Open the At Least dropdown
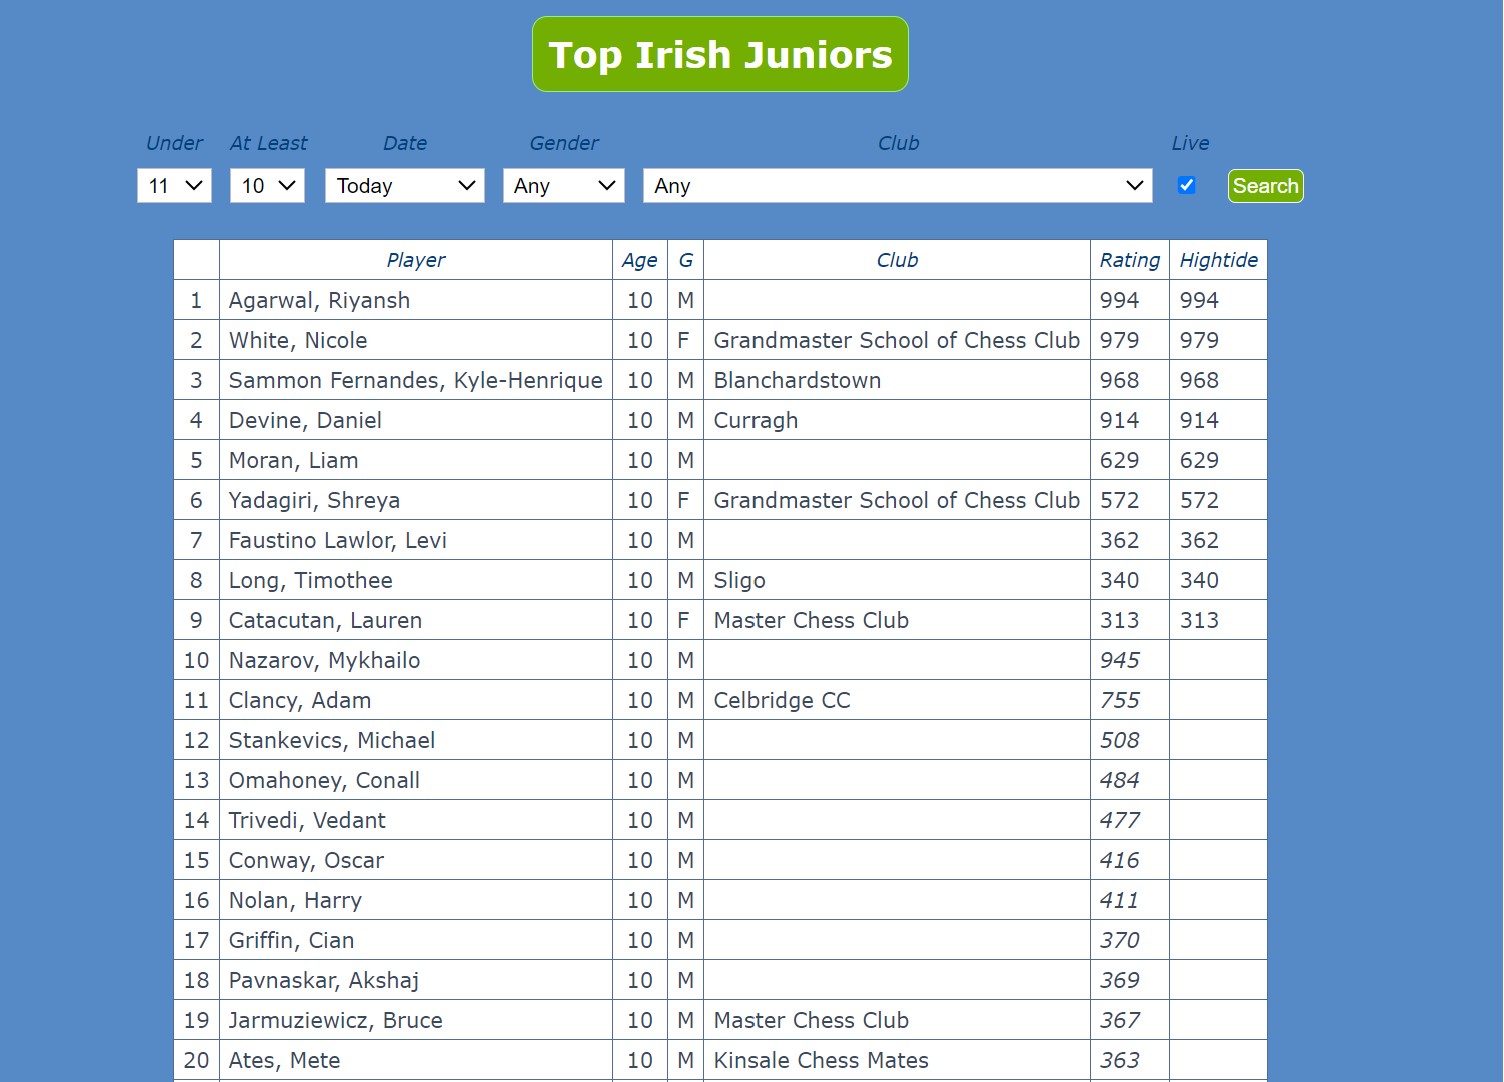The height and width of the screenshot is (1082, 1504). [x=266, y=185]
